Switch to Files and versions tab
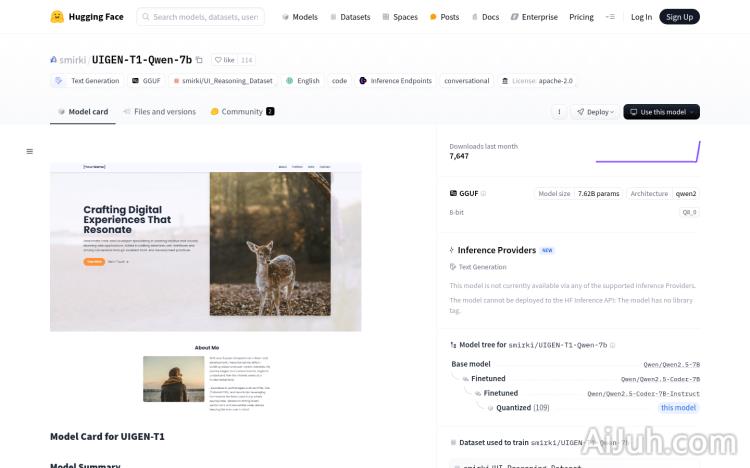Viewport: 750px width, 468px height. (x=159, y=112)
